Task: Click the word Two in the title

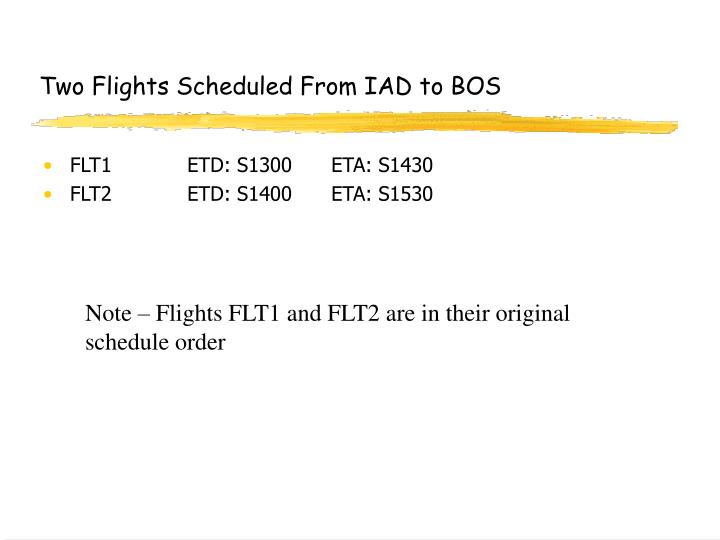Action: (62, 86)
